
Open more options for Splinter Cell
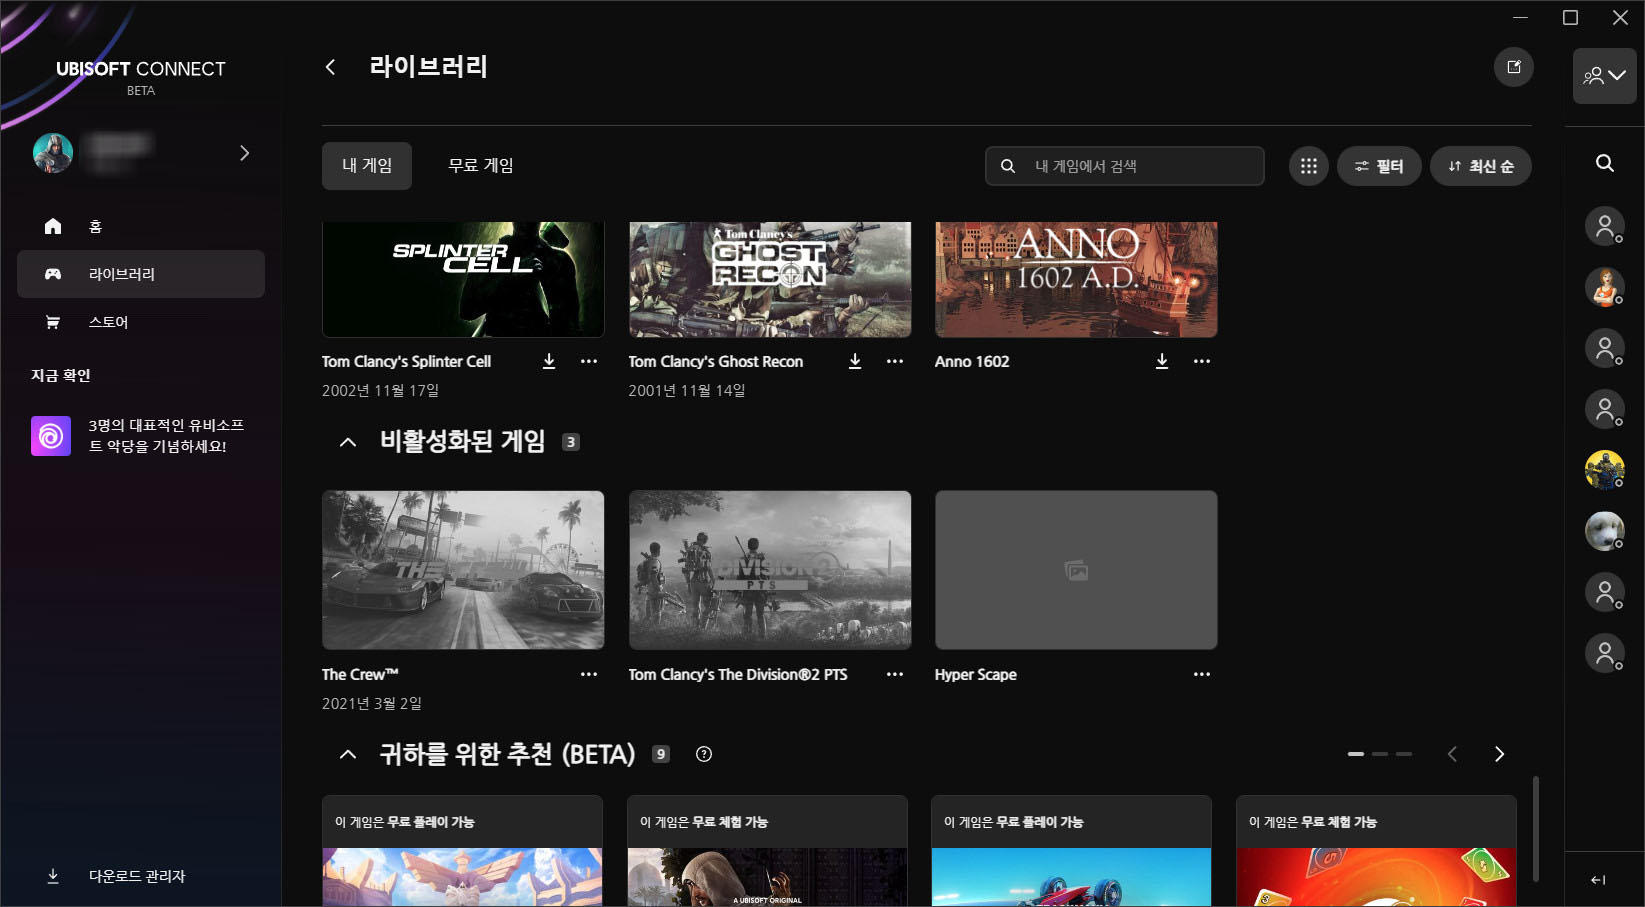[x=589, y=361]
